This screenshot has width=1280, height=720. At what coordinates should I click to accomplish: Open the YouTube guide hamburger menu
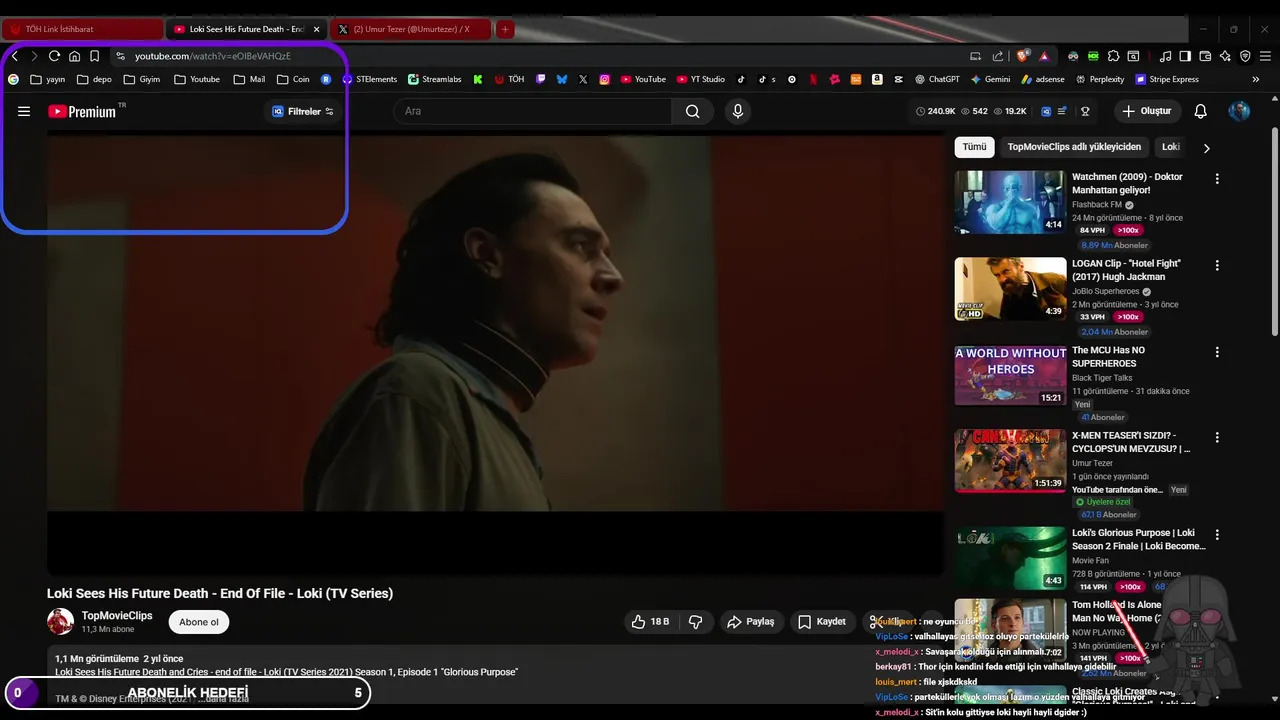tap(24, 111)
